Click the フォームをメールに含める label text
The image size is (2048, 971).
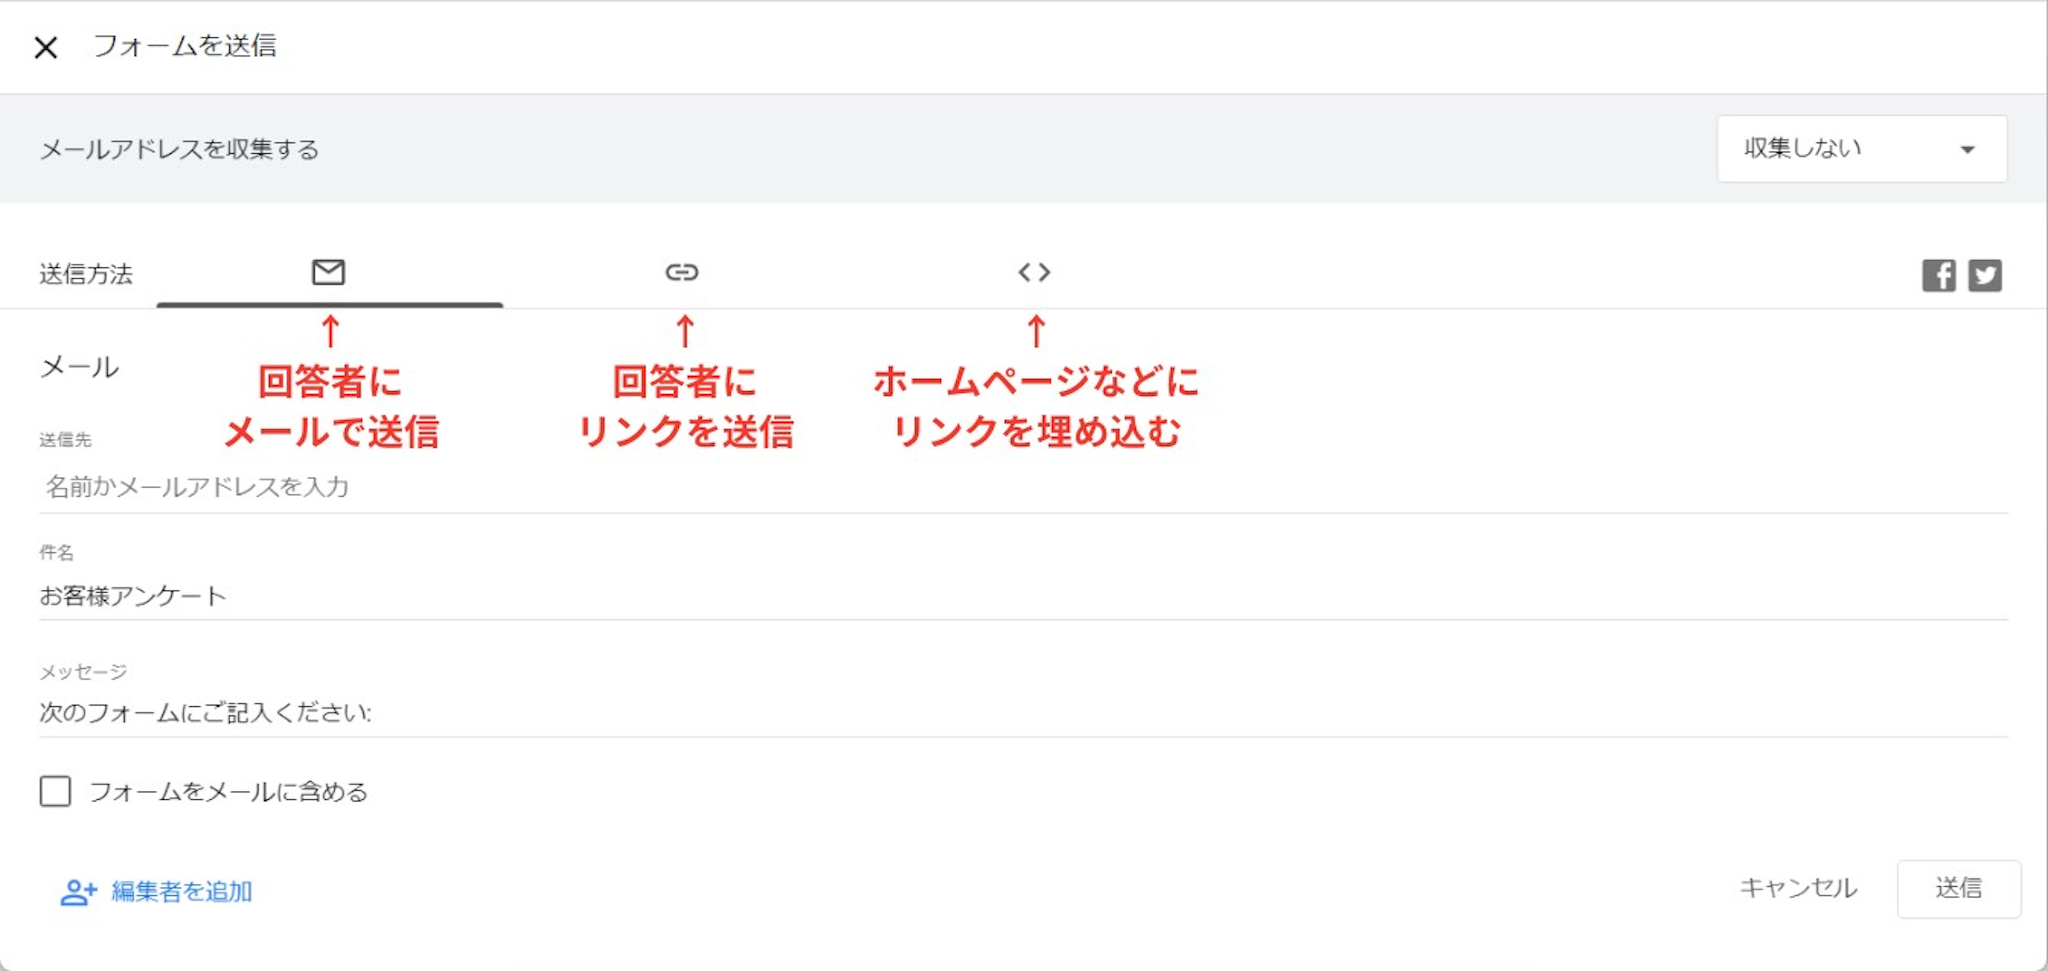[229, 792]
